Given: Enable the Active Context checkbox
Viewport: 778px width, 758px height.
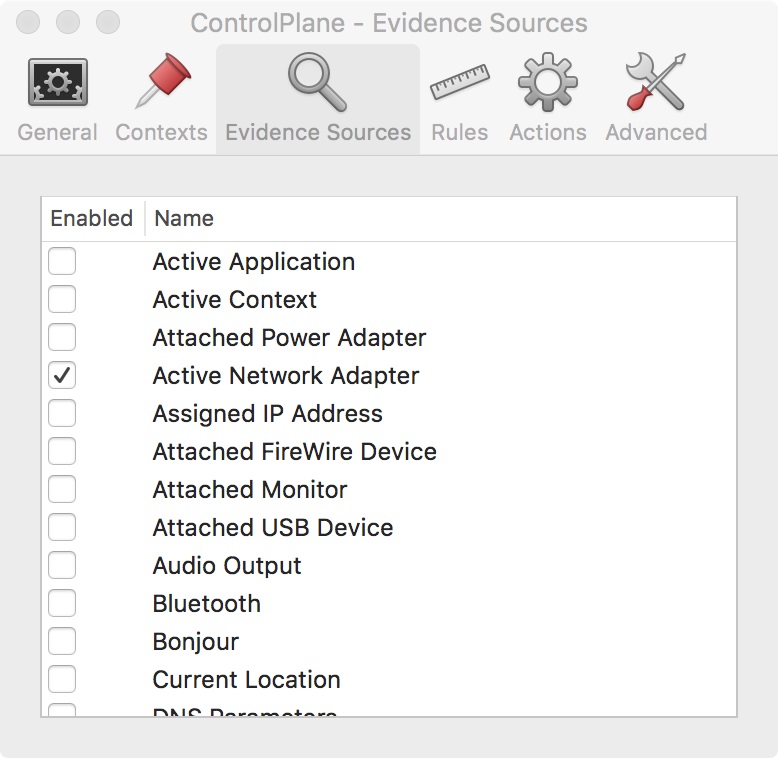Looking at the screenshot, I should 62,299.
